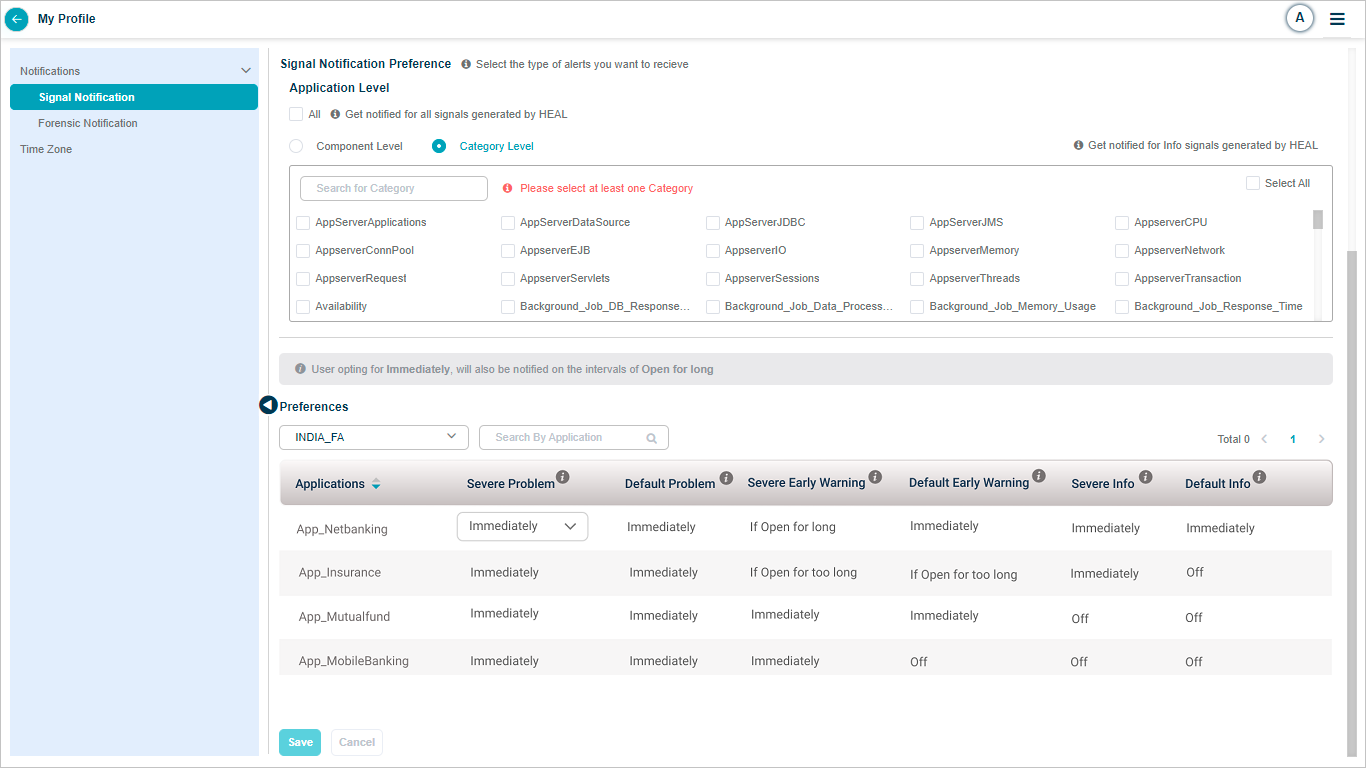Click the back arrow beside My Profile
Viewport: 1366px width, 768px height.
17,19
